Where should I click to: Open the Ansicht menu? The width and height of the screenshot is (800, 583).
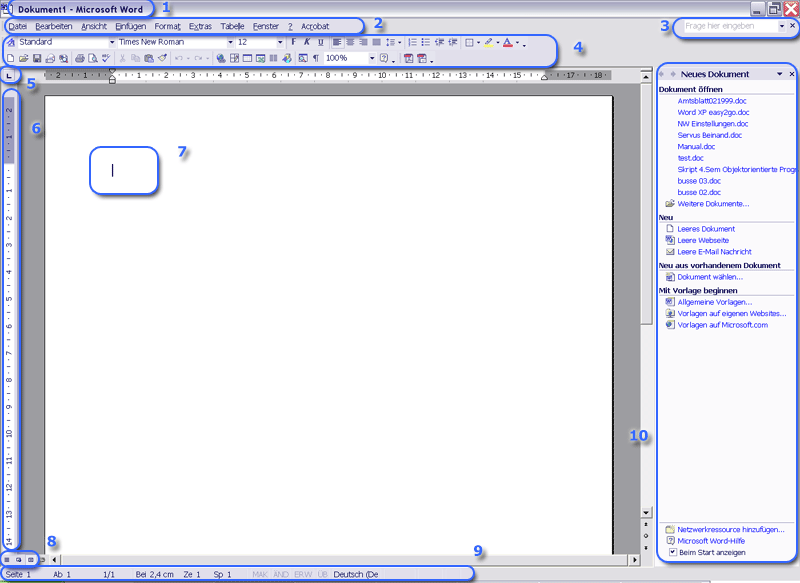pos(94,26)
